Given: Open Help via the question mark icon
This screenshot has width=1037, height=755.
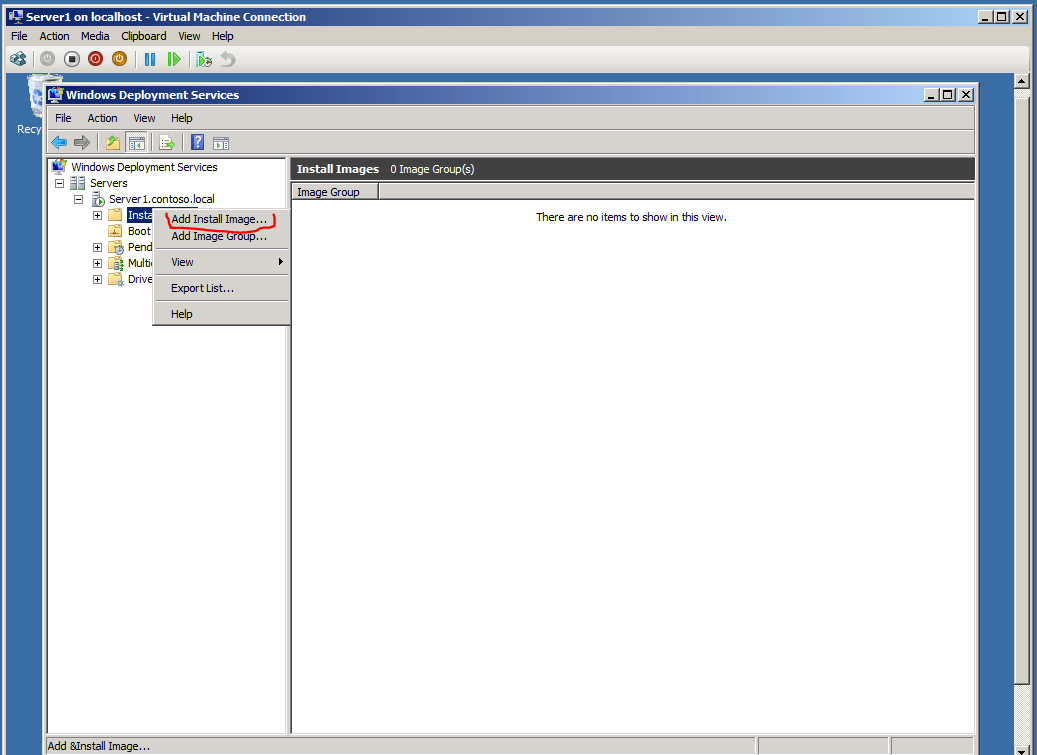Looking at the screenshot, I should tap(197, 142).
